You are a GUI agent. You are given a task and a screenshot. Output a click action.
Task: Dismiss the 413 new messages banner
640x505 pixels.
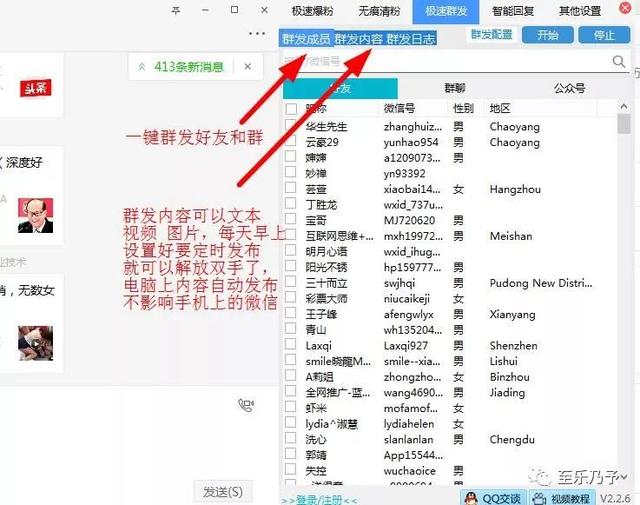[248, 66]
